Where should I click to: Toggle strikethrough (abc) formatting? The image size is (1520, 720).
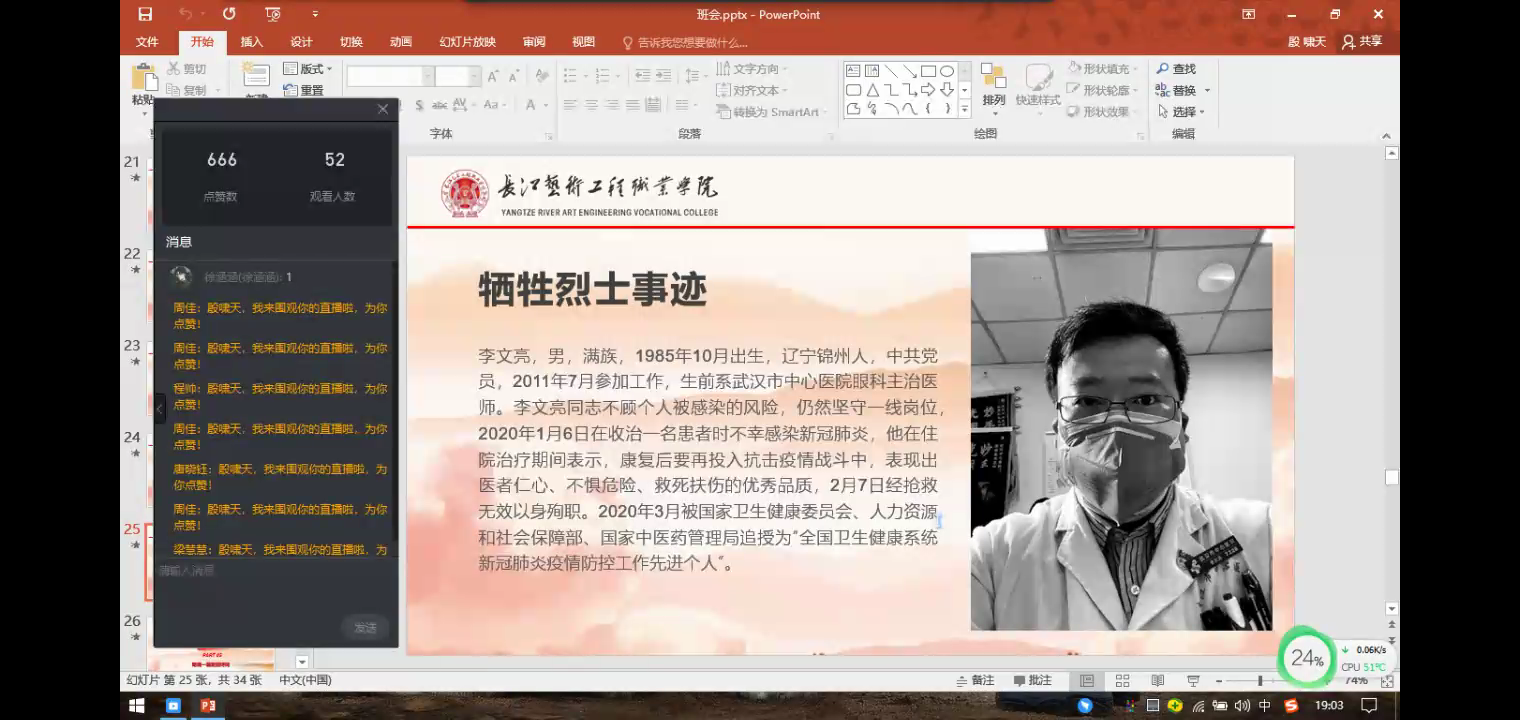[439, 105]
